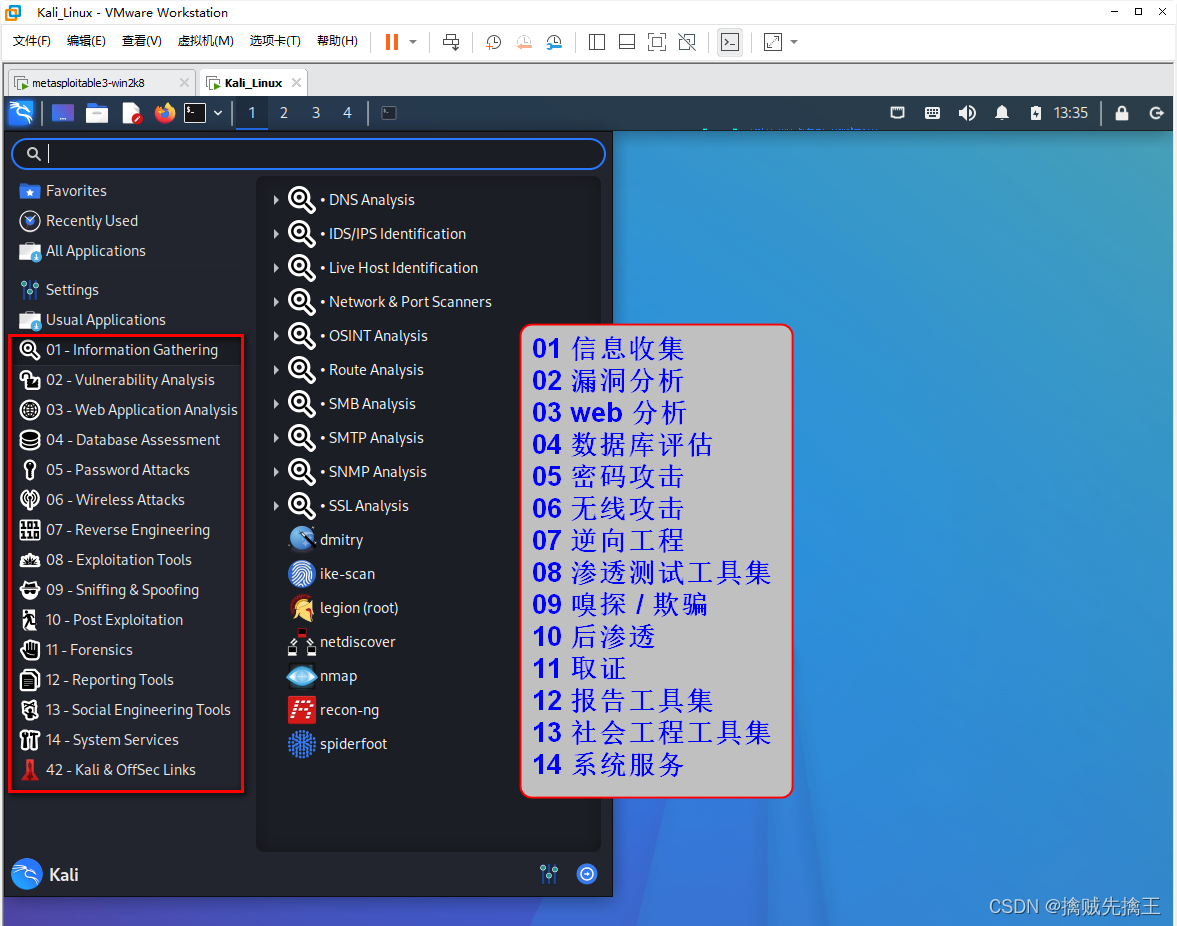Open menu settings sliders icon at bottom
The image size is (1177, 926).
click(549, 873)
